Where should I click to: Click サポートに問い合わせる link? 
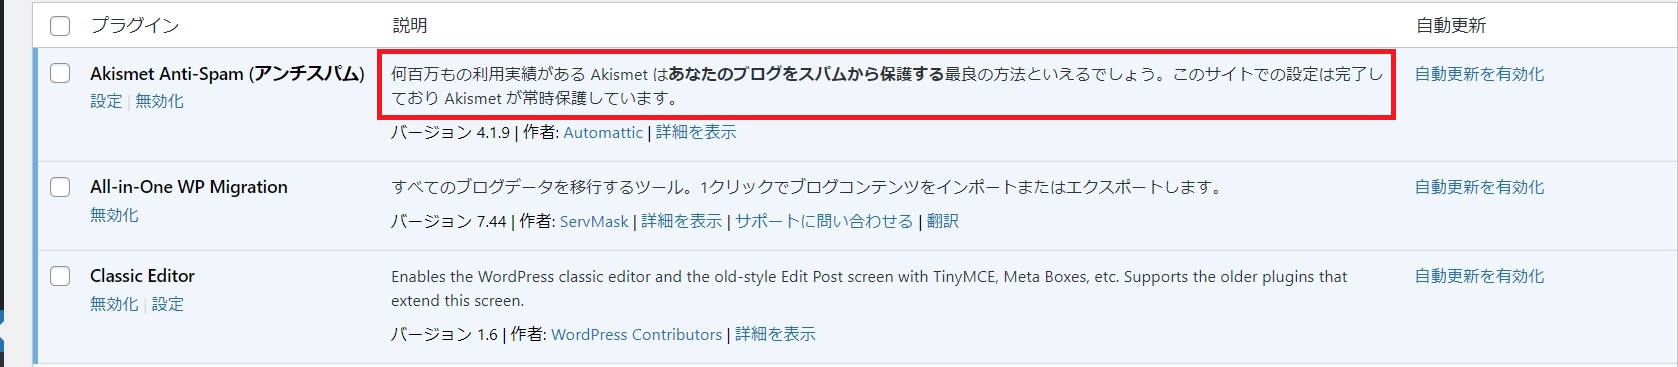coord(824,221)
